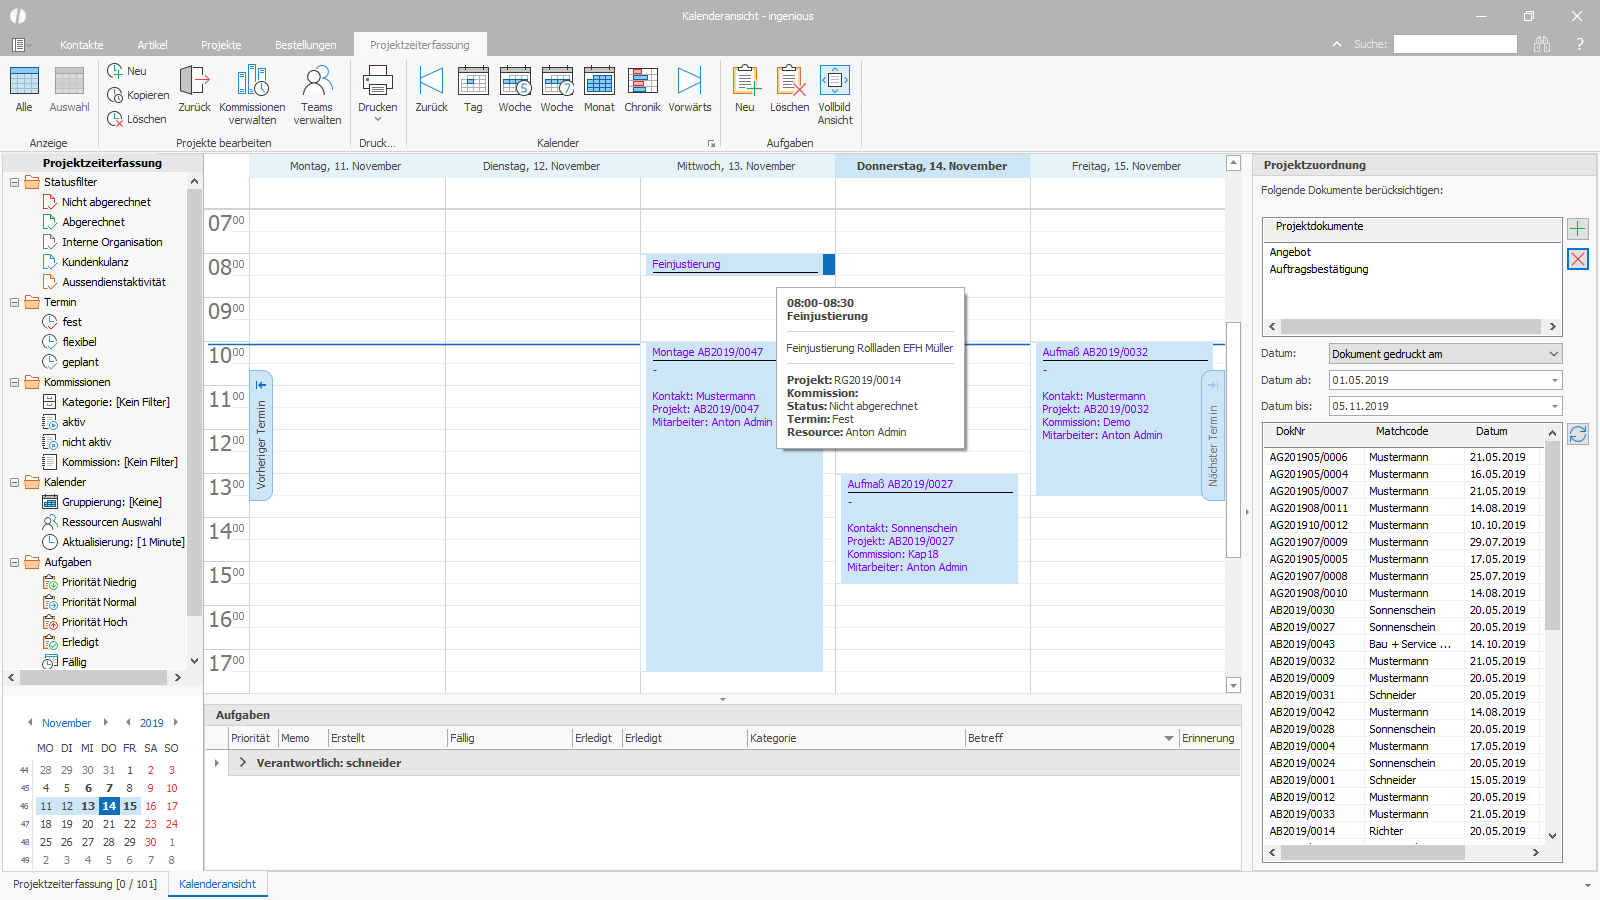1600x900 pixels.
Task: Click Vollbild Ansicht icon
Action: (x=834, y=83)
